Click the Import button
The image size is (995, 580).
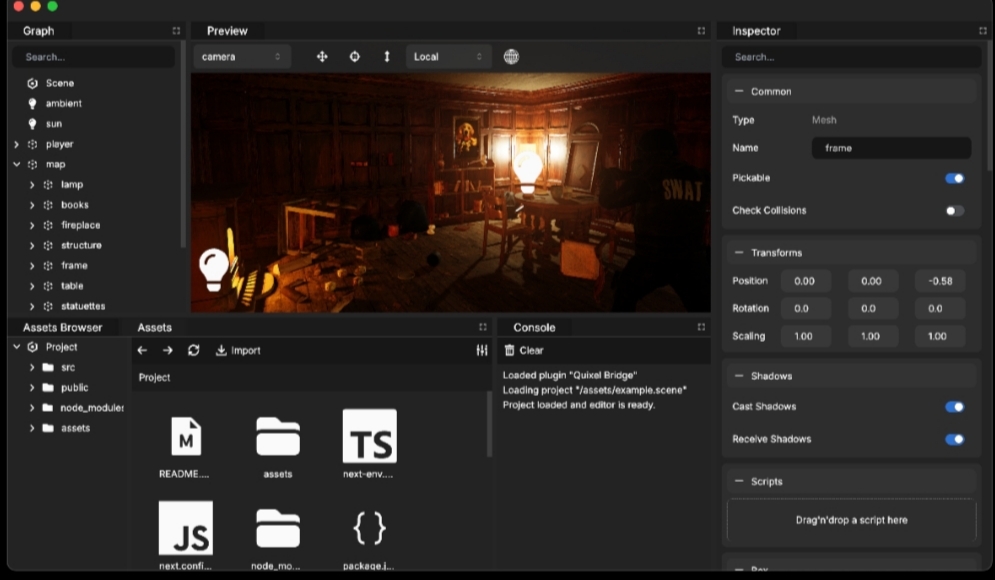pyautogui.click(x=238, y=350)
